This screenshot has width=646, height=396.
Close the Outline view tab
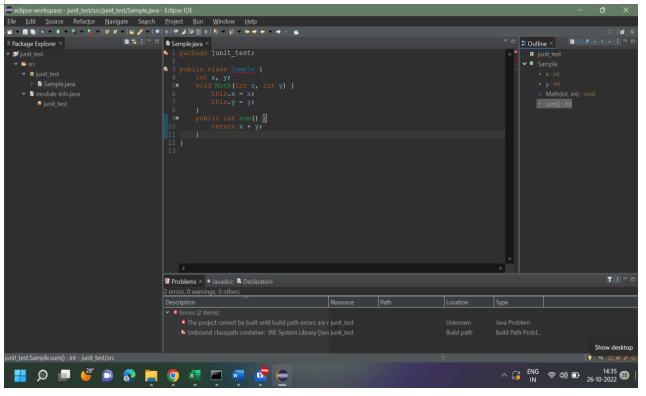(x=551, y=43)
